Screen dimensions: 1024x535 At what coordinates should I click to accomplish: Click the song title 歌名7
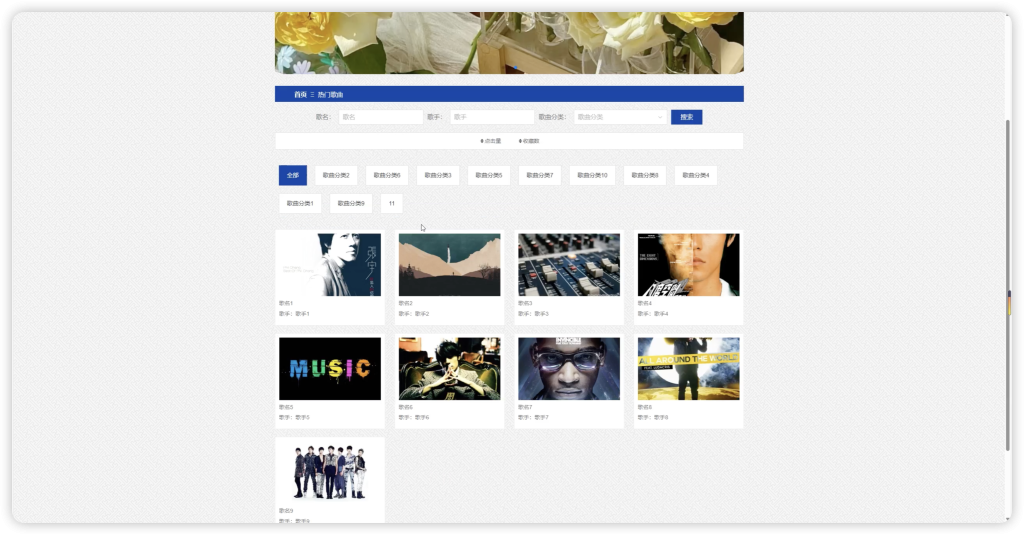(x=525, y=407)
